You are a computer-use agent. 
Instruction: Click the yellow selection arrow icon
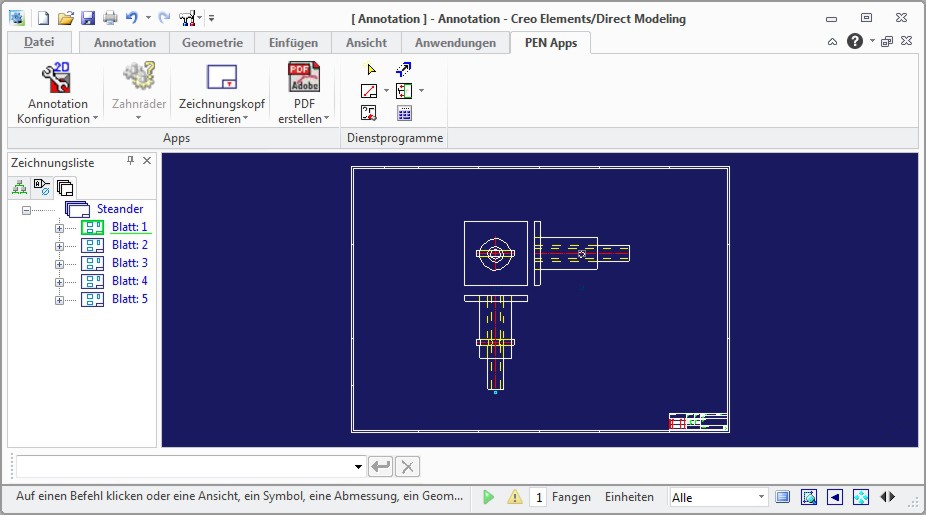click(x=372, y=69)
